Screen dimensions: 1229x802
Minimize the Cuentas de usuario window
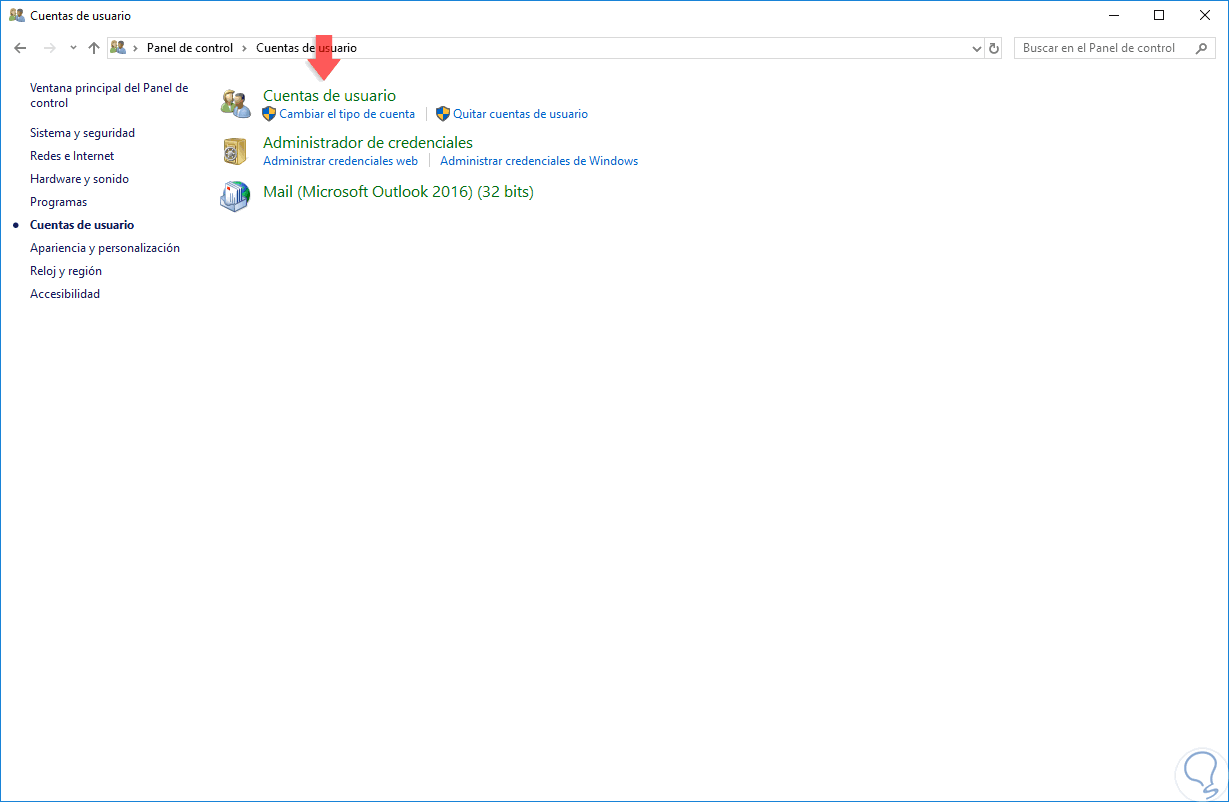1113,15
